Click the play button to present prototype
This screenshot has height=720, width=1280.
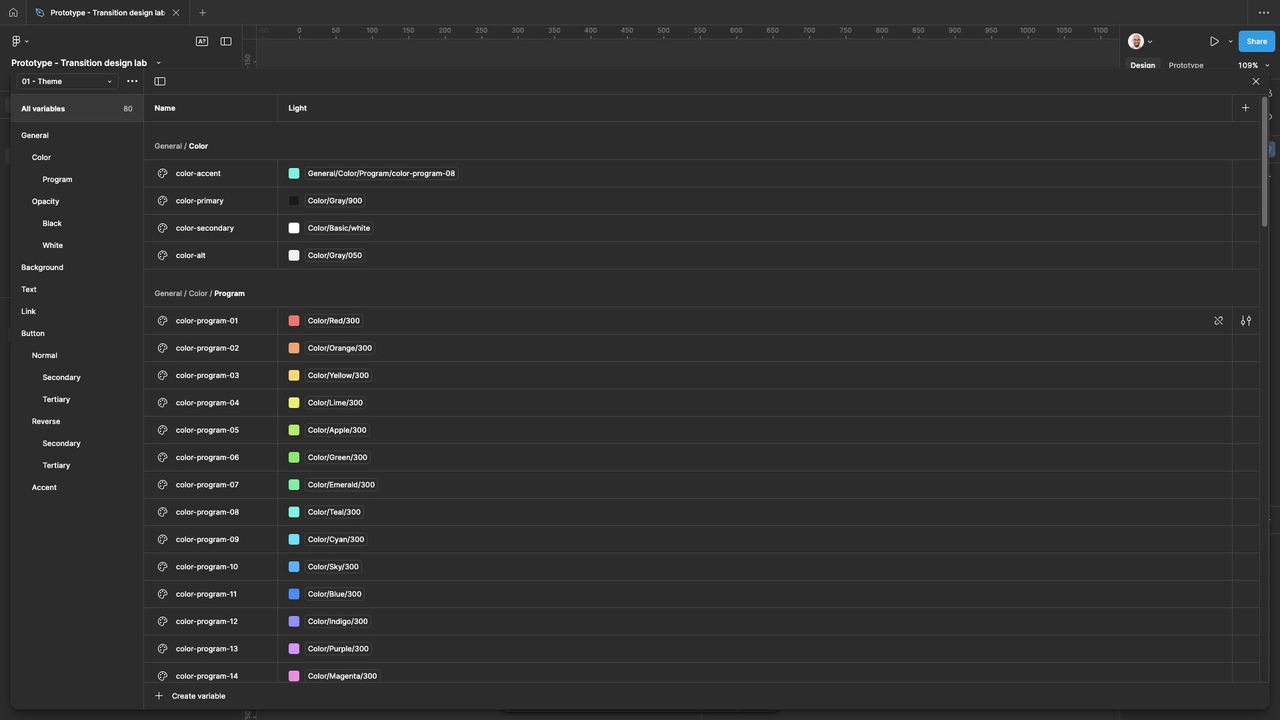[x=1214, y=41]
